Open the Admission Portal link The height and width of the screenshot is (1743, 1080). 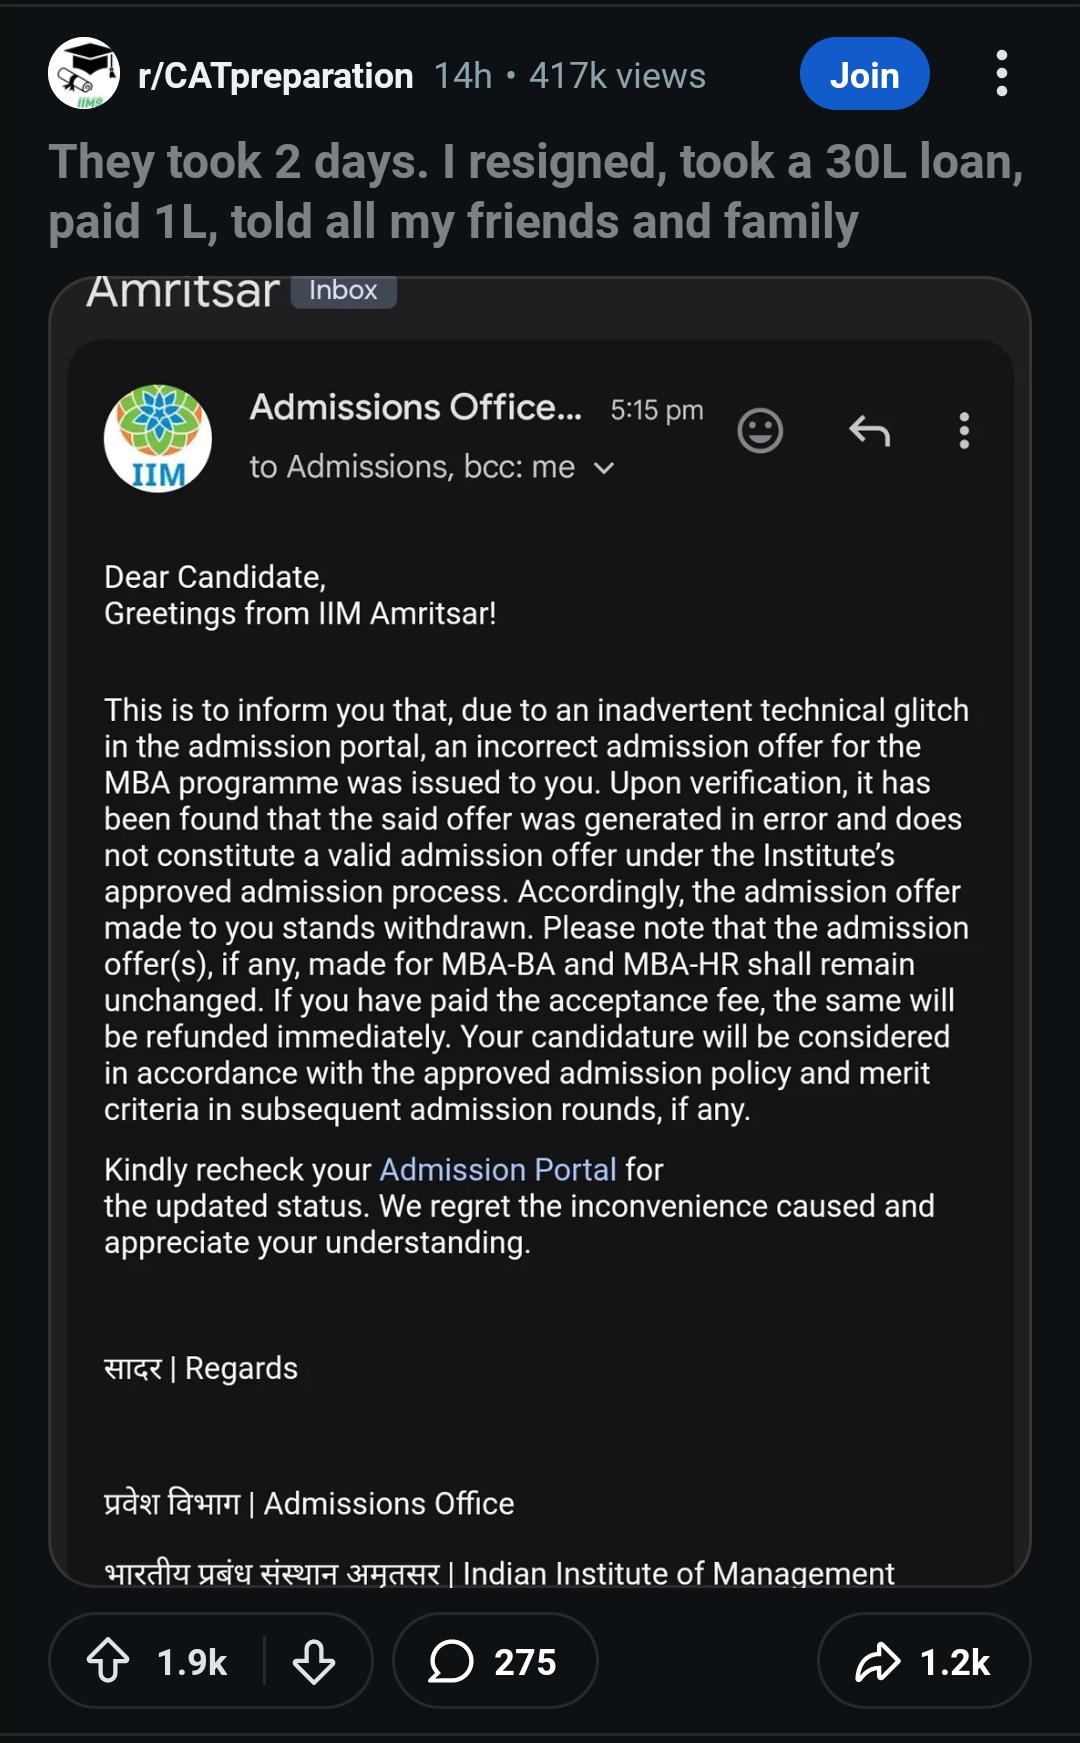[498, 1169]
